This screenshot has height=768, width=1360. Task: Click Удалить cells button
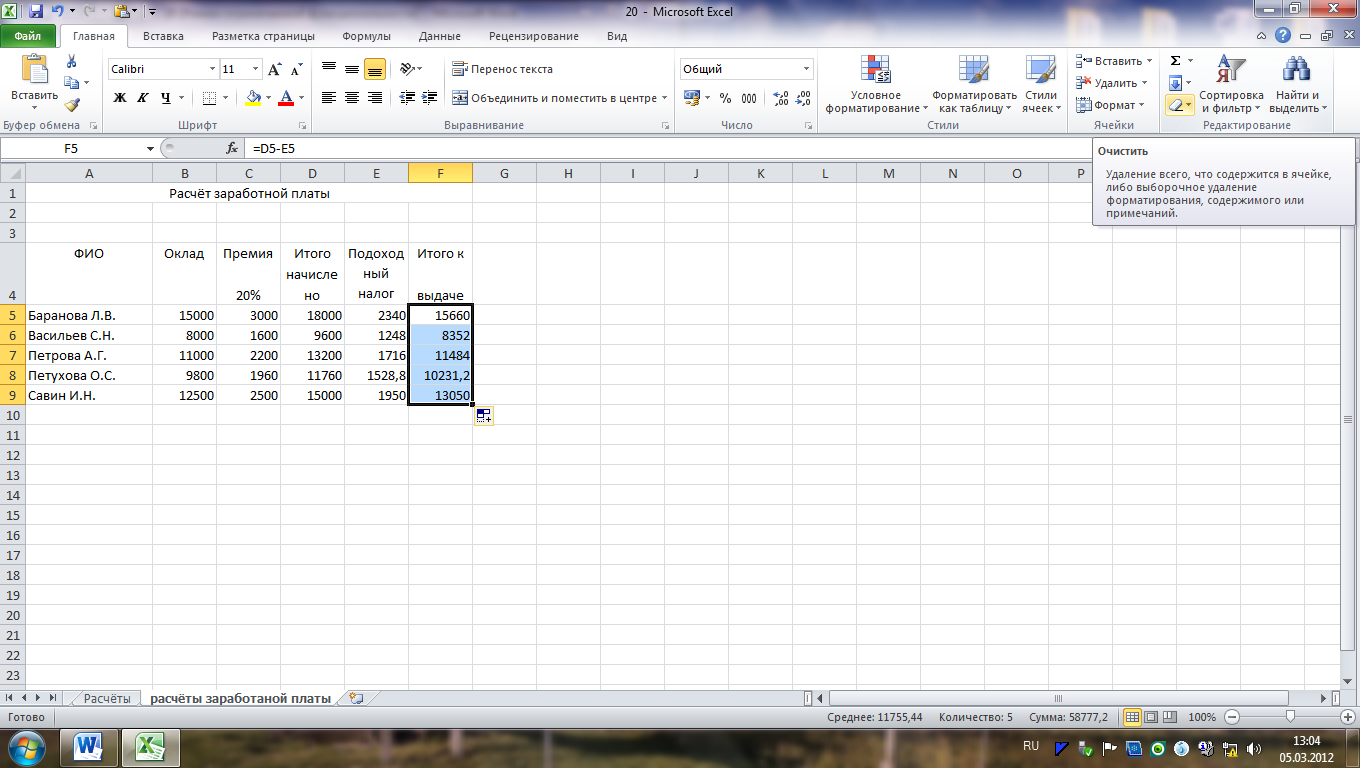pyautogui.click(x=1111, y=83)
